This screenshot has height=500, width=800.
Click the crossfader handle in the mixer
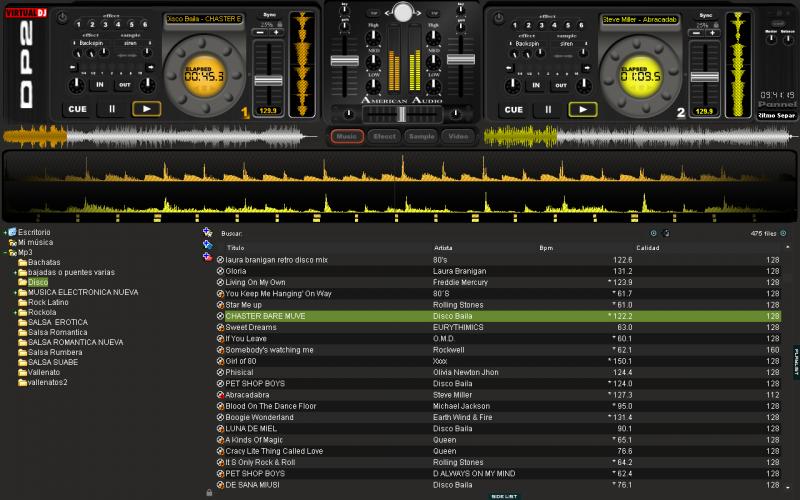[402, 114]
